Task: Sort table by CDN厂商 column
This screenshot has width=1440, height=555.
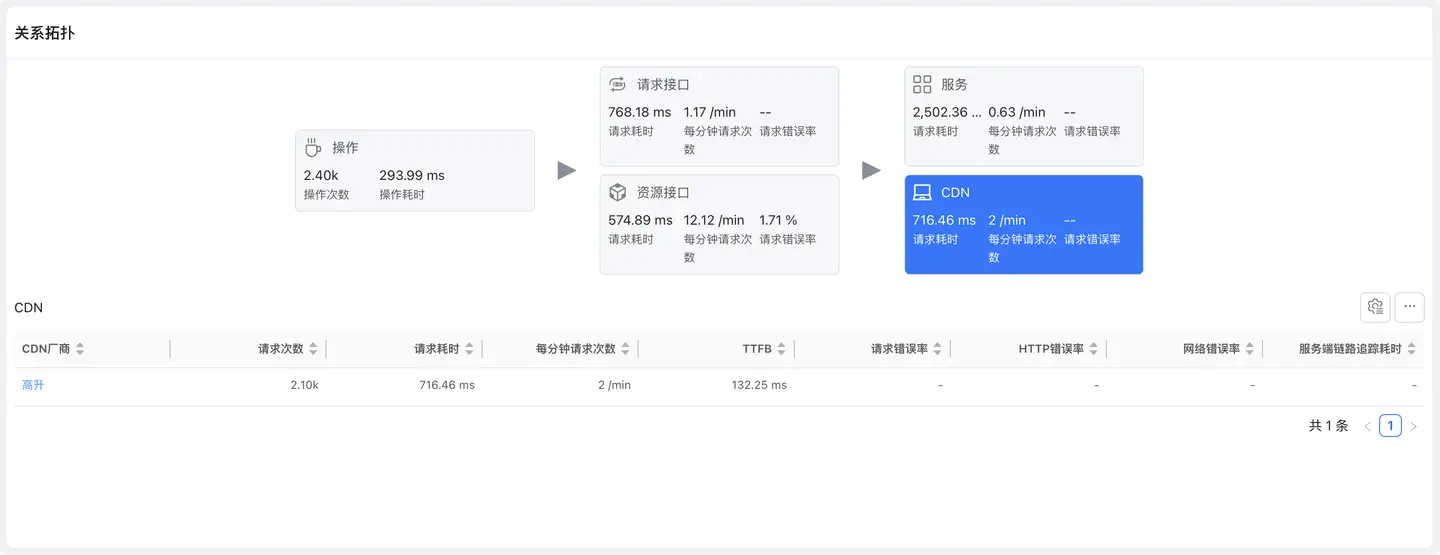Action: [x=80, y=349]
